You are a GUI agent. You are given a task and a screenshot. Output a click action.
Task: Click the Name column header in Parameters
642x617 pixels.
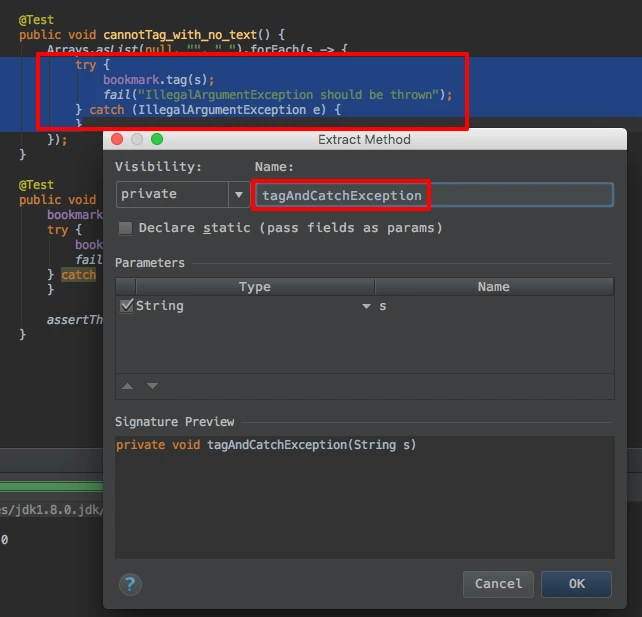tap(493, 287)
